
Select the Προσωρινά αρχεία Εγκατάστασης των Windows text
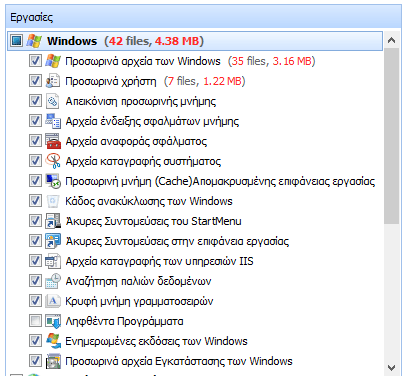[179, 361]
